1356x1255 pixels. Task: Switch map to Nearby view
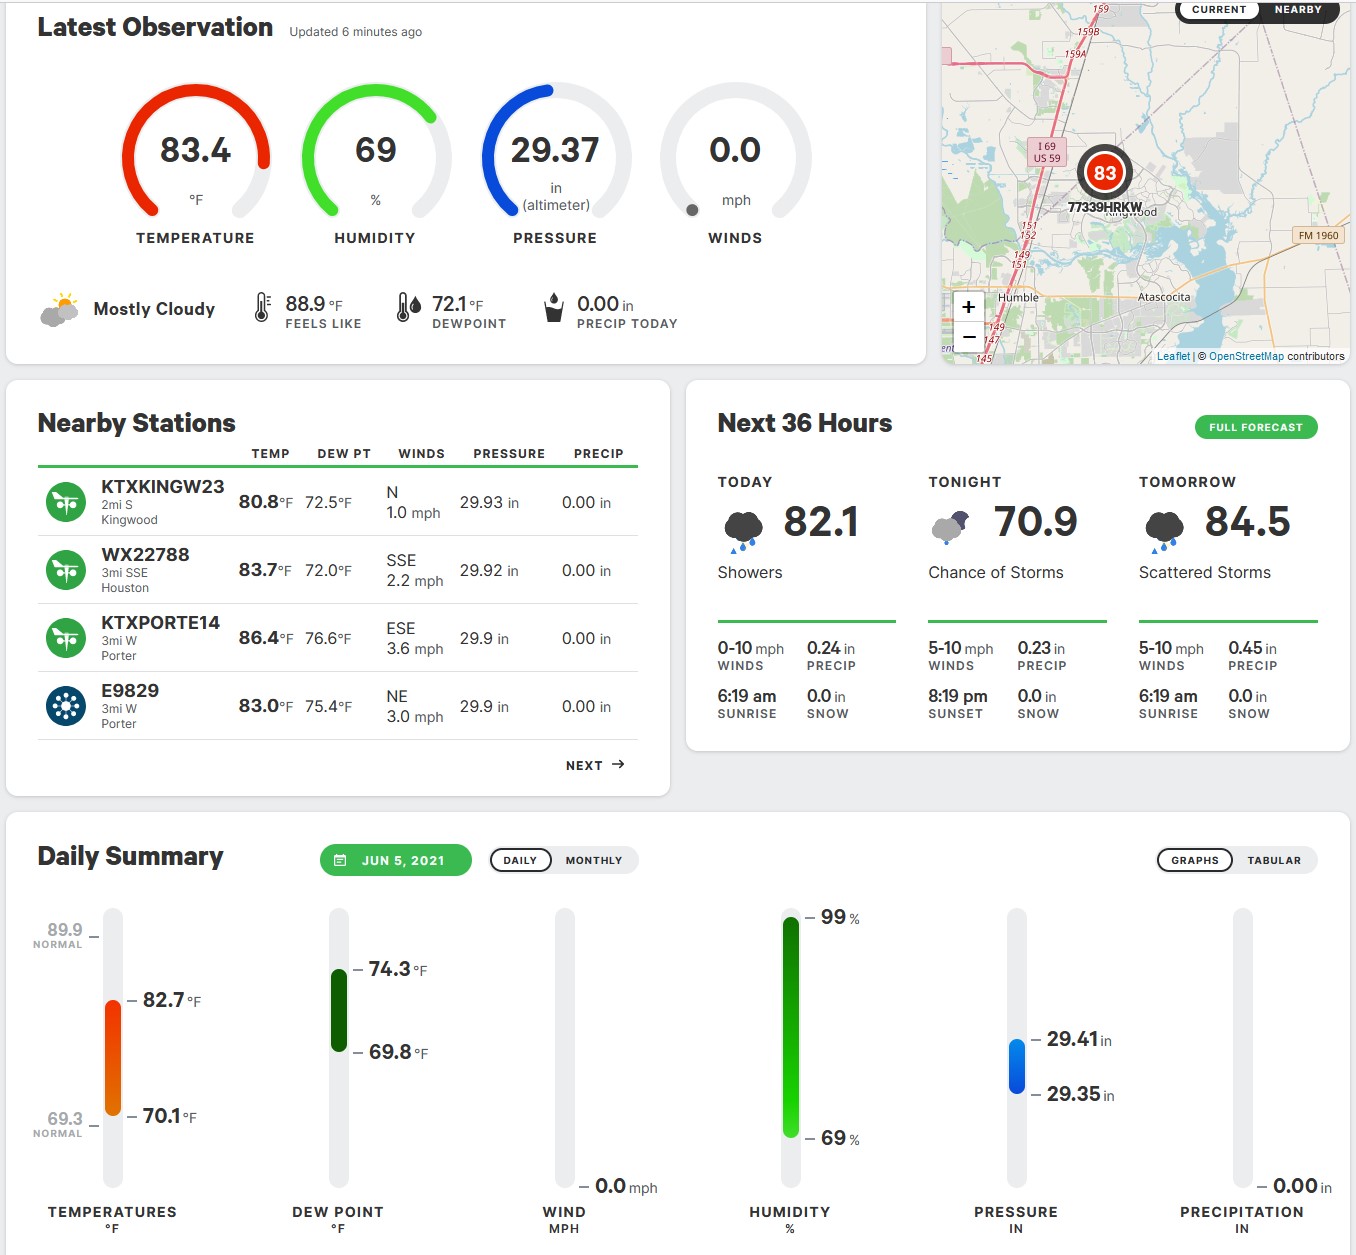click(x=1297, y=10)
